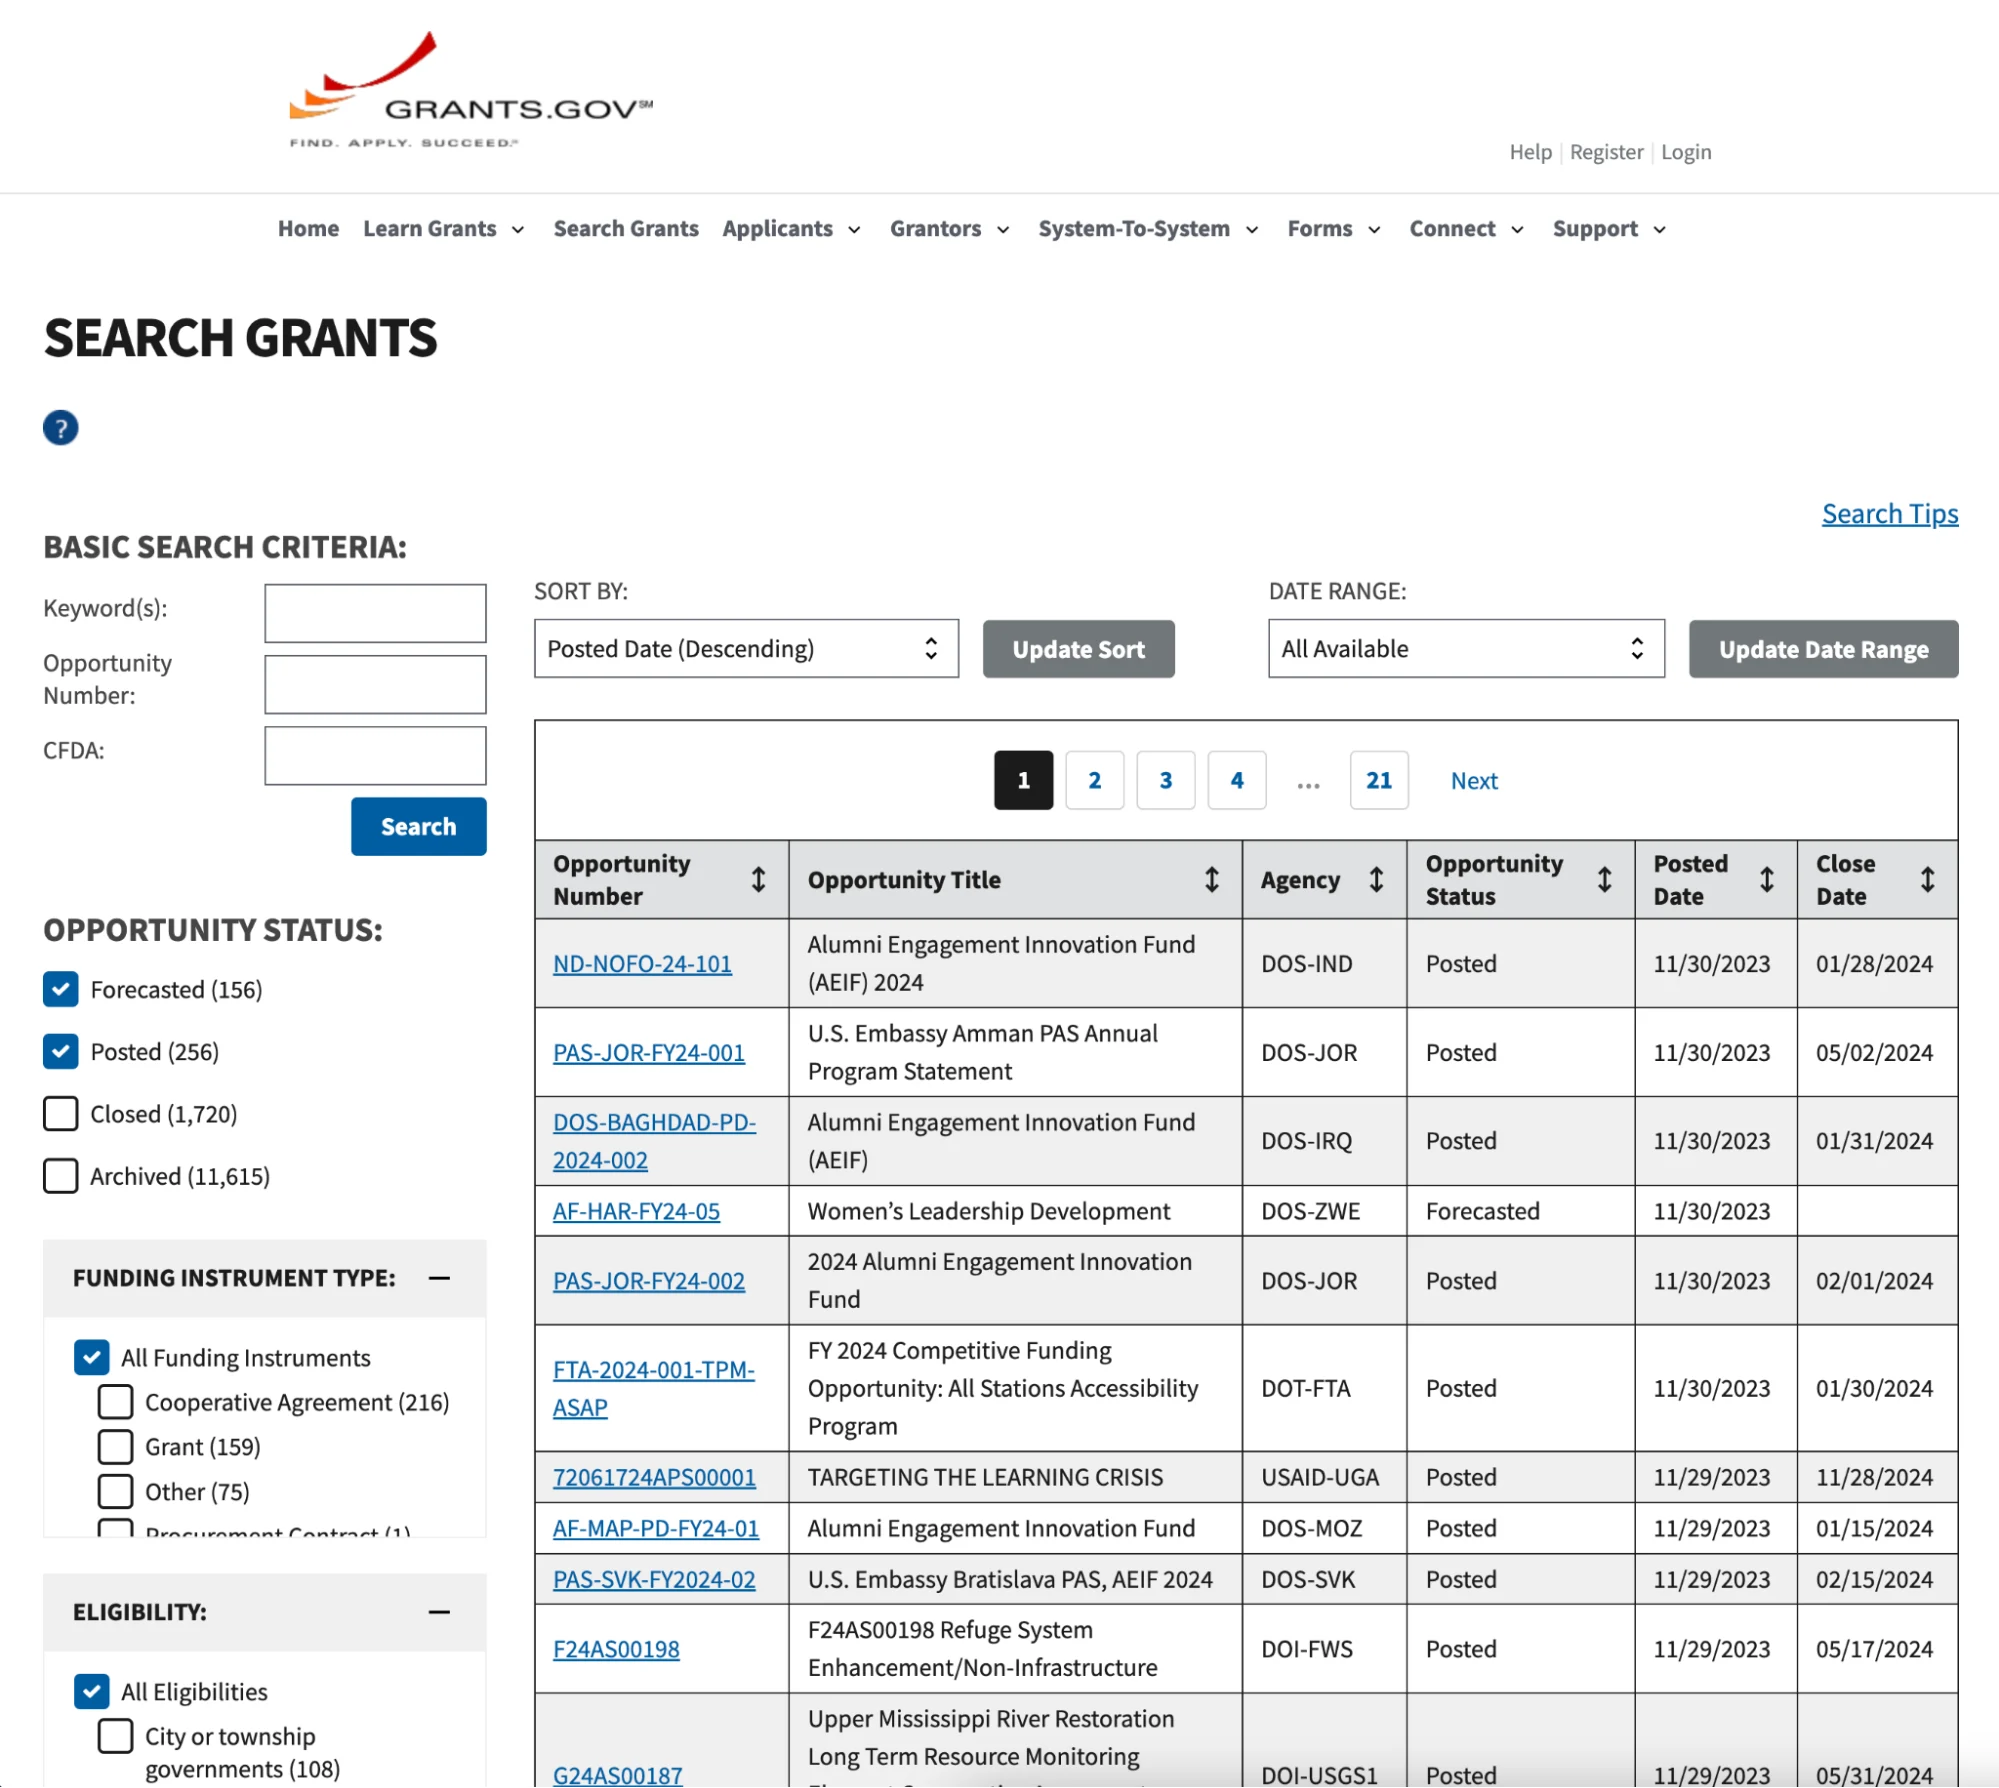Click the Update Date Range button
This screenshot has width=1999, height=1788.
click(x=1823, y=649)
